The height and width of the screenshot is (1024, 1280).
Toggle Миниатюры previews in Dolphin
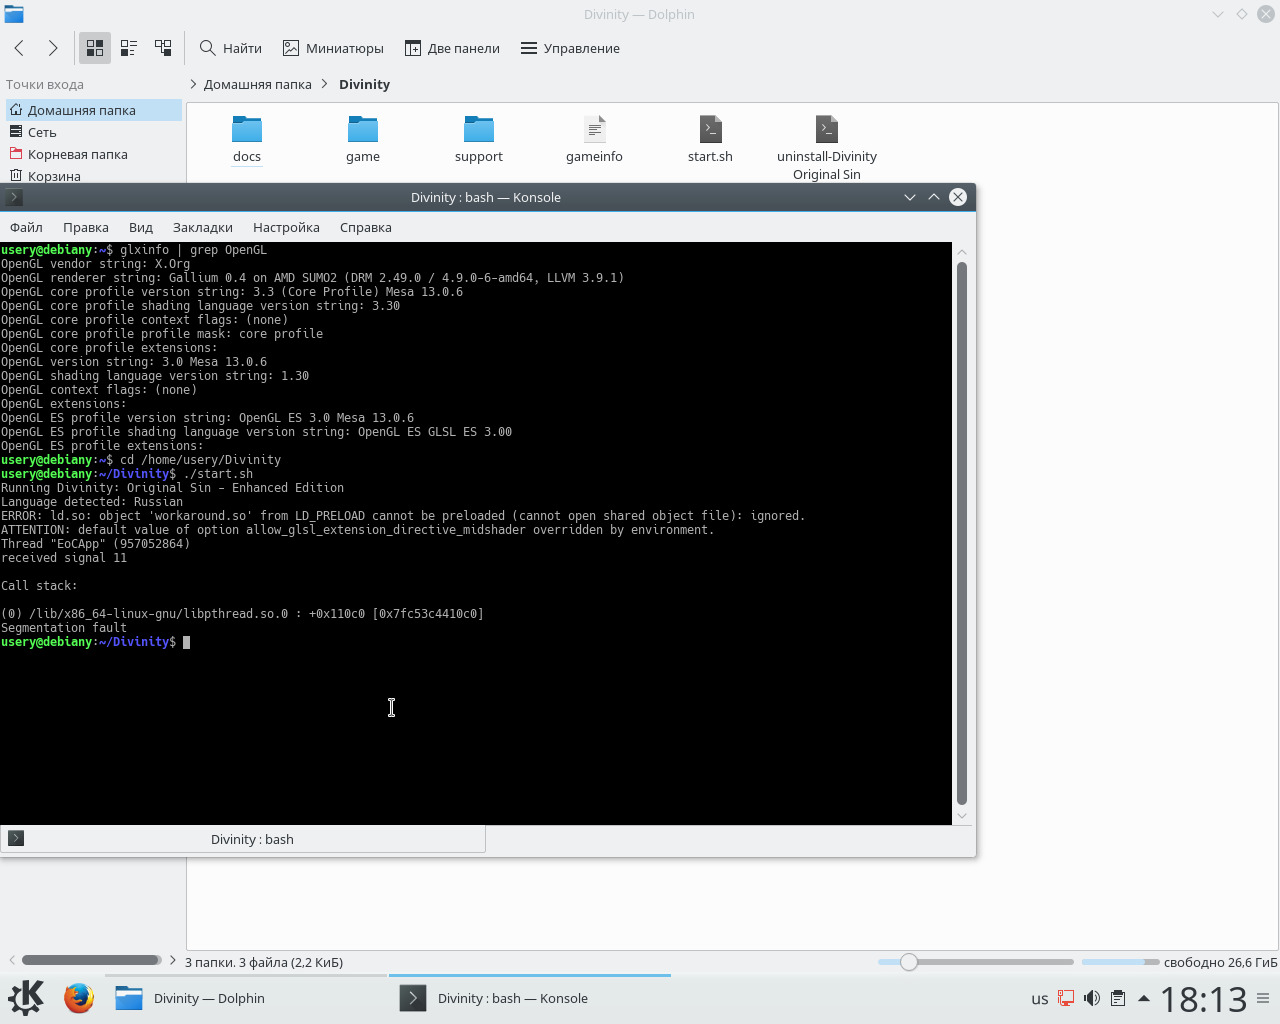pos(333,48)
